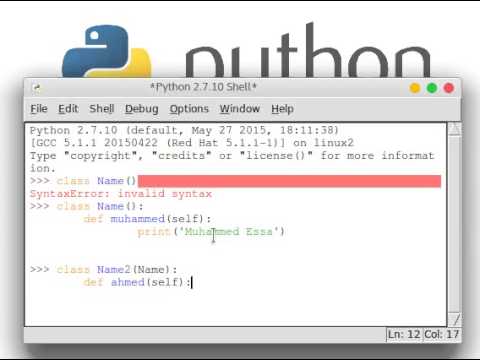Open the Help menu

click(x=282, y=109)
